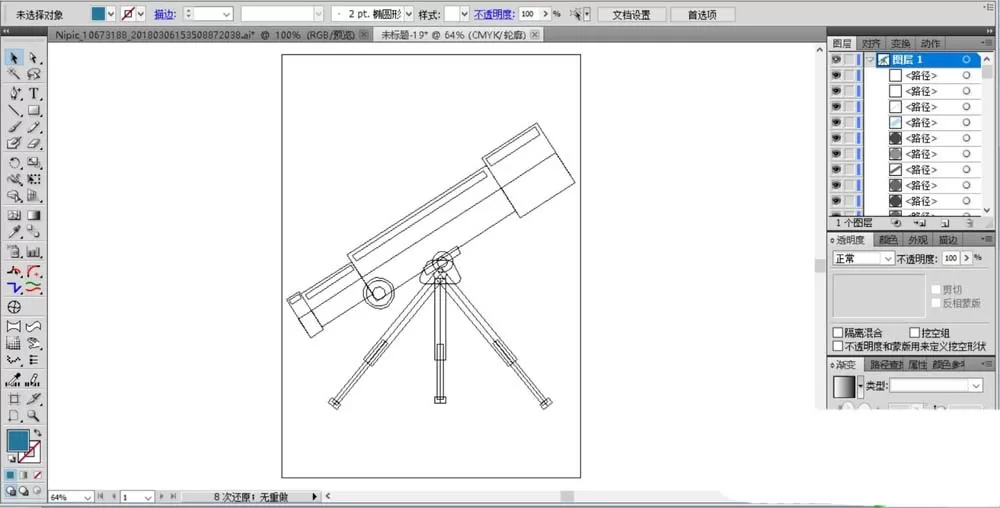Select the Free Transform tool

click(33, 180)
